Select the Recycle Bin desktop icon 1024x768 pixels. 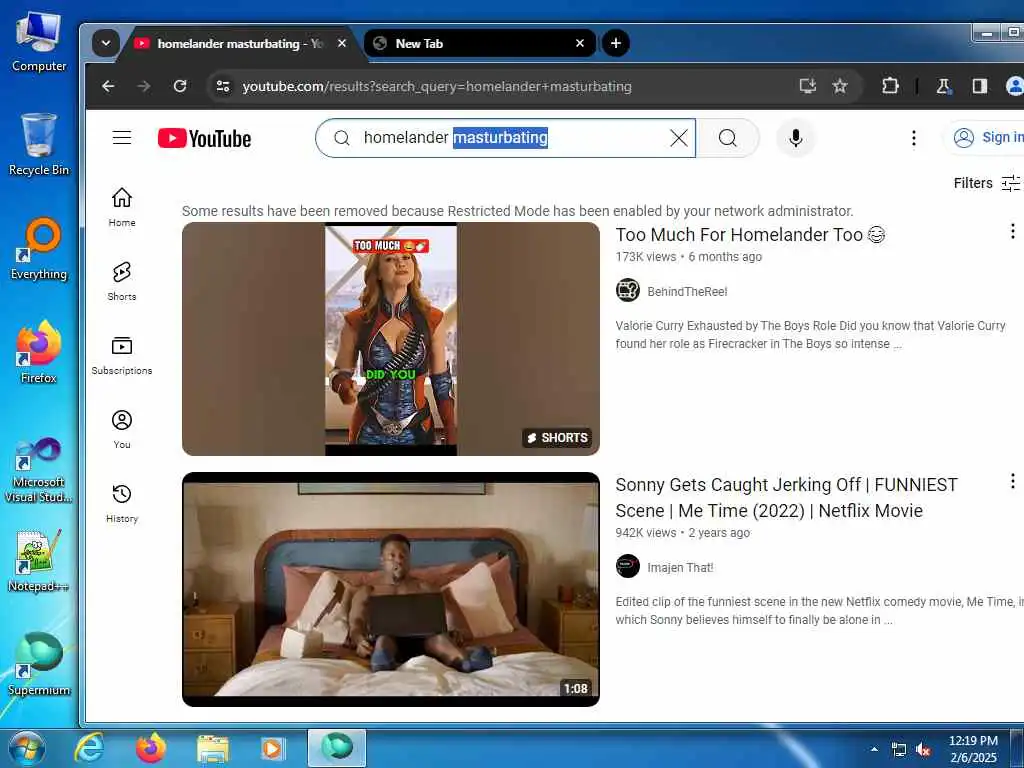tap(39, 144)
